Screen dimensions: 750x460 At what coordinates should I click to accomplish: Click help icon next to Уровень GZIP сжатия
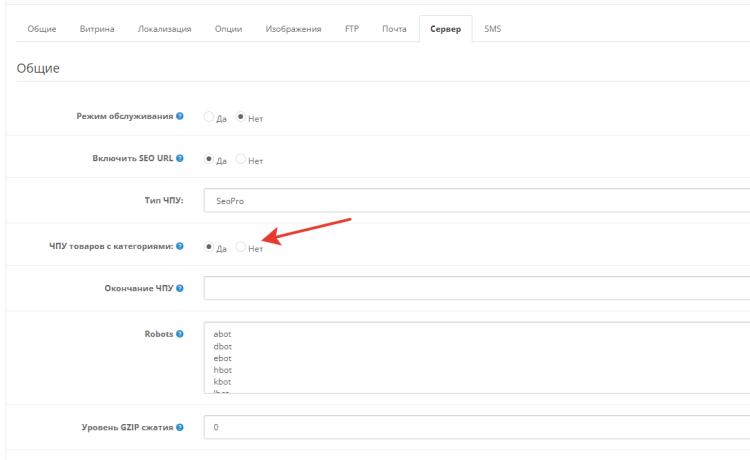click(180, 427)
